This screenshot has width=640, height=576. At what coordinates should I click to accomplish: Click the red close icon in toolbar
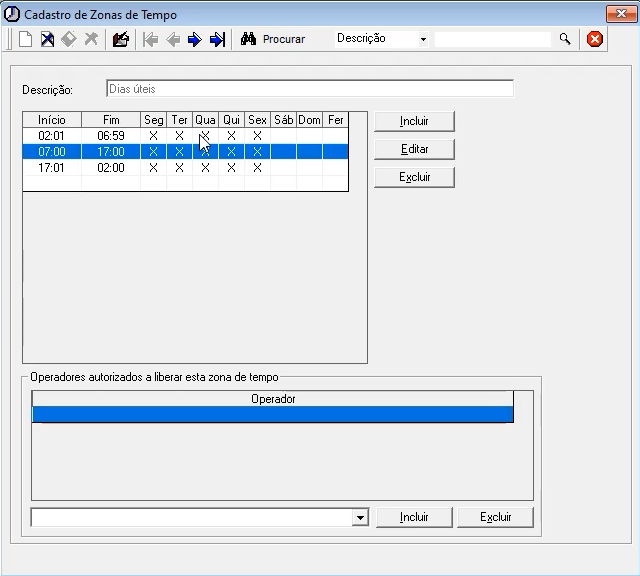(595, 40)
